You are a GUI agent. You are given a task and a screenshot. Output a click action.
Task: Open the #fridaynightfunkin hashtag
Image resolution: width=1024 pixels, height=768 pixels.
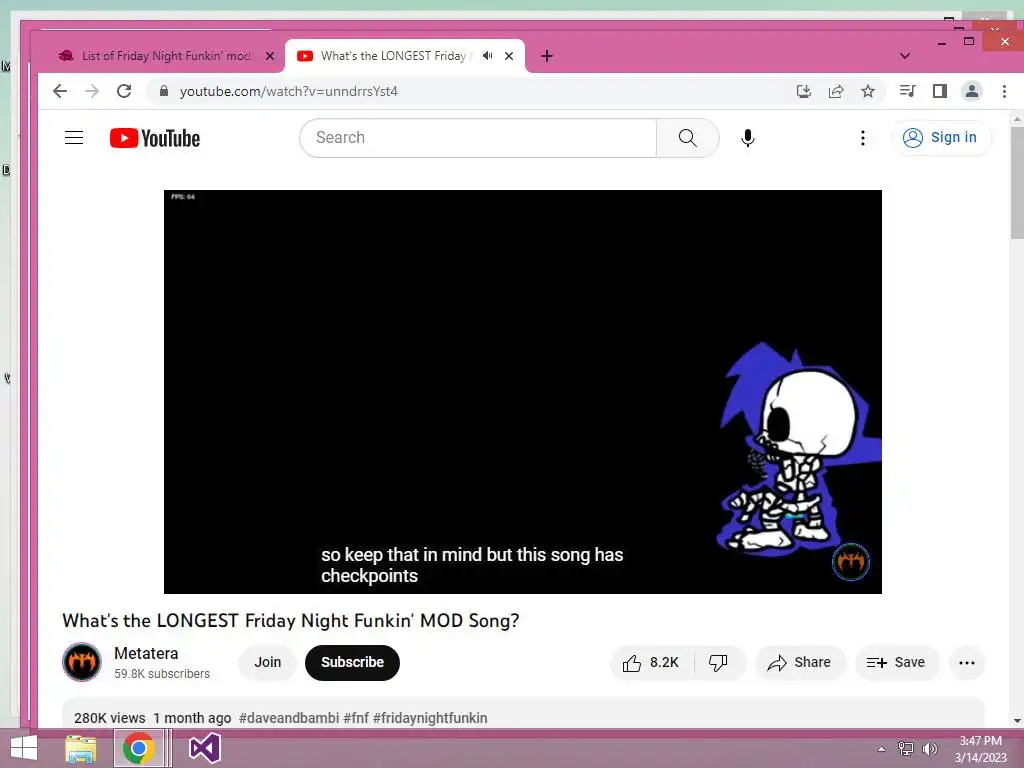[x=430, y=718]
